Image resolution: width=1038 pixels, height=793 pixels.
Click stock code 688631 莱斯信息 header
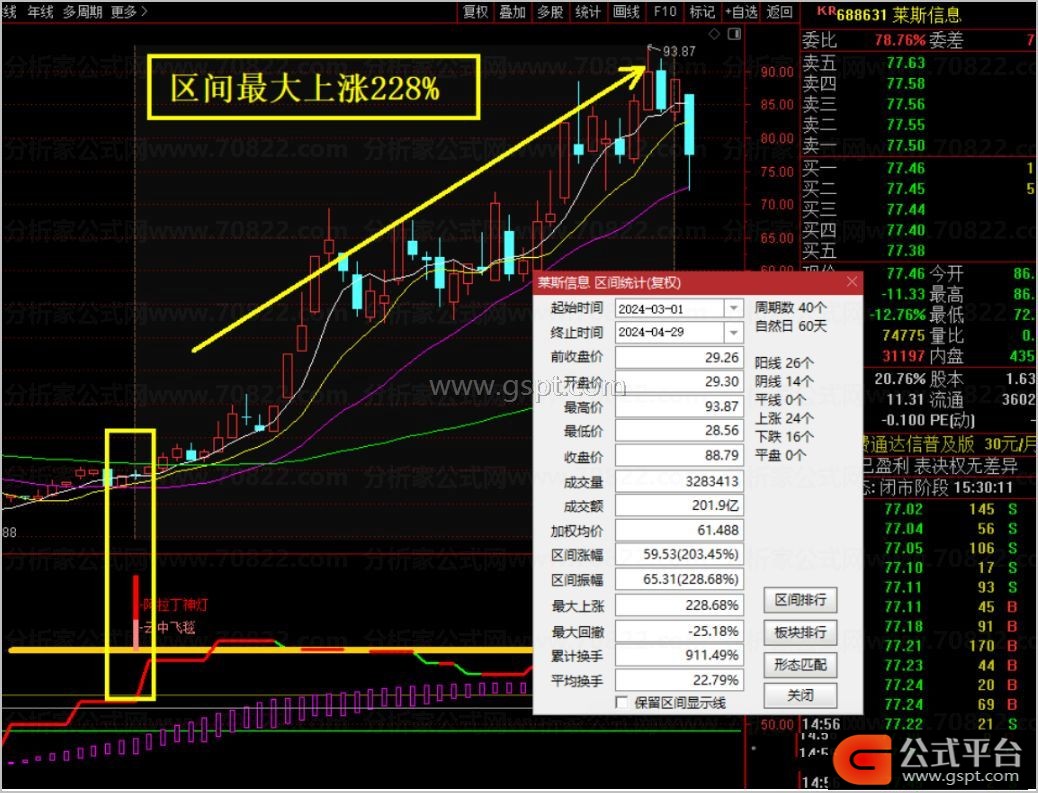click(898, 13)
